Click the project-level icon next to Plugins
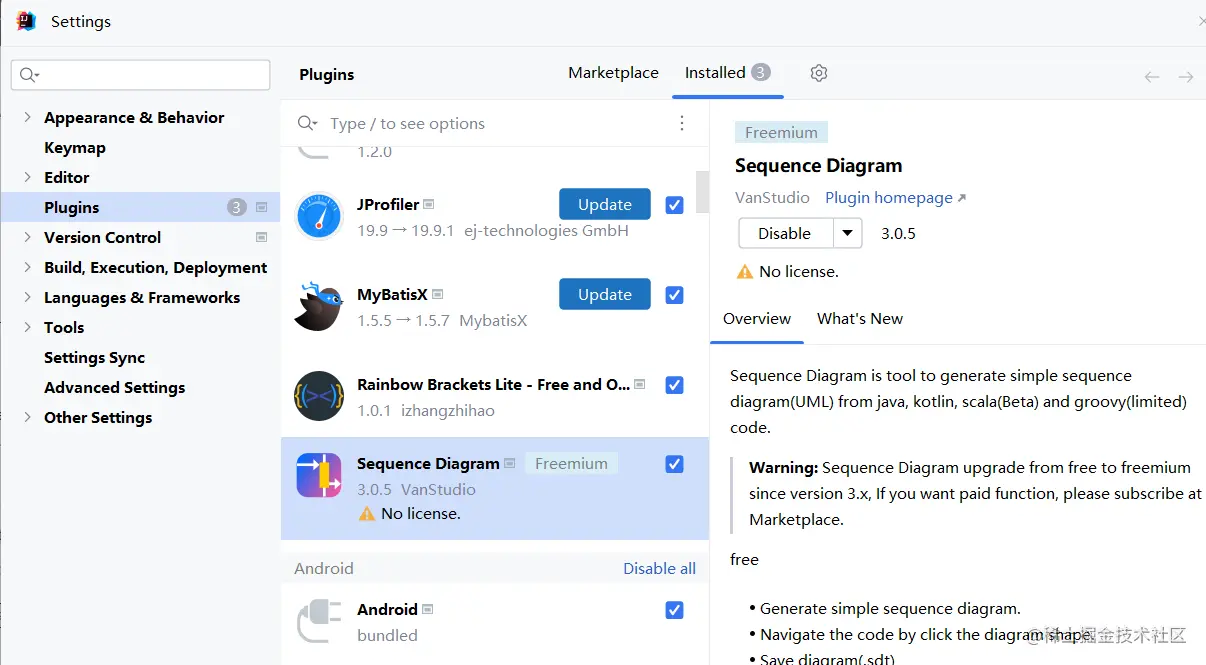This screenshot has width=1206, height=665. [262, 207]
